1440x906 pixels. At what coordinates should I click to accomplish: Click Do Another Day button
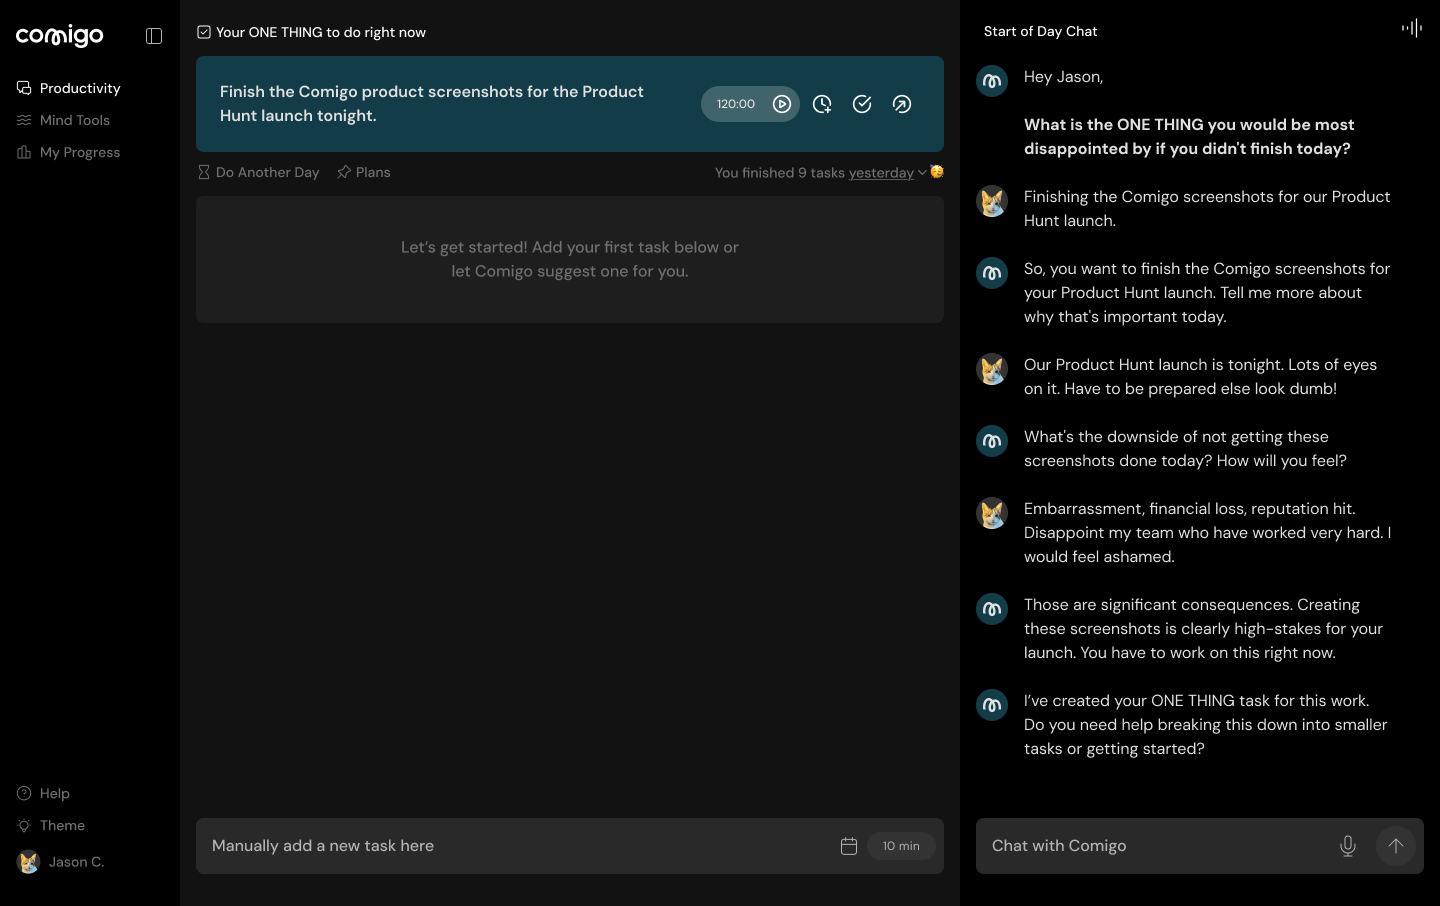click(258, 172)
